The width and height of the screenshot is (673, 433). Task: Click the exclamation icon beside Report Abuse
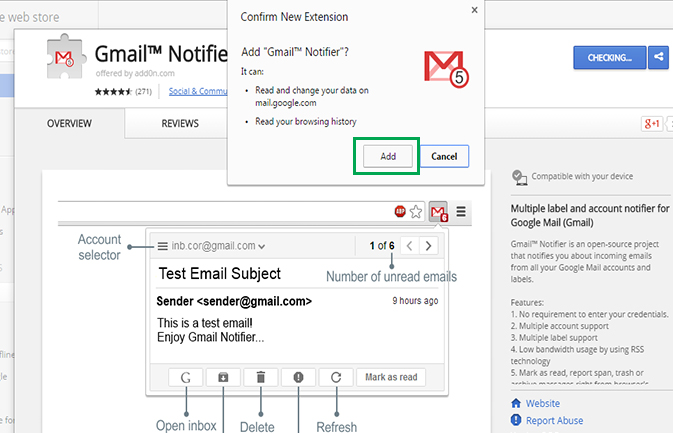516,420
